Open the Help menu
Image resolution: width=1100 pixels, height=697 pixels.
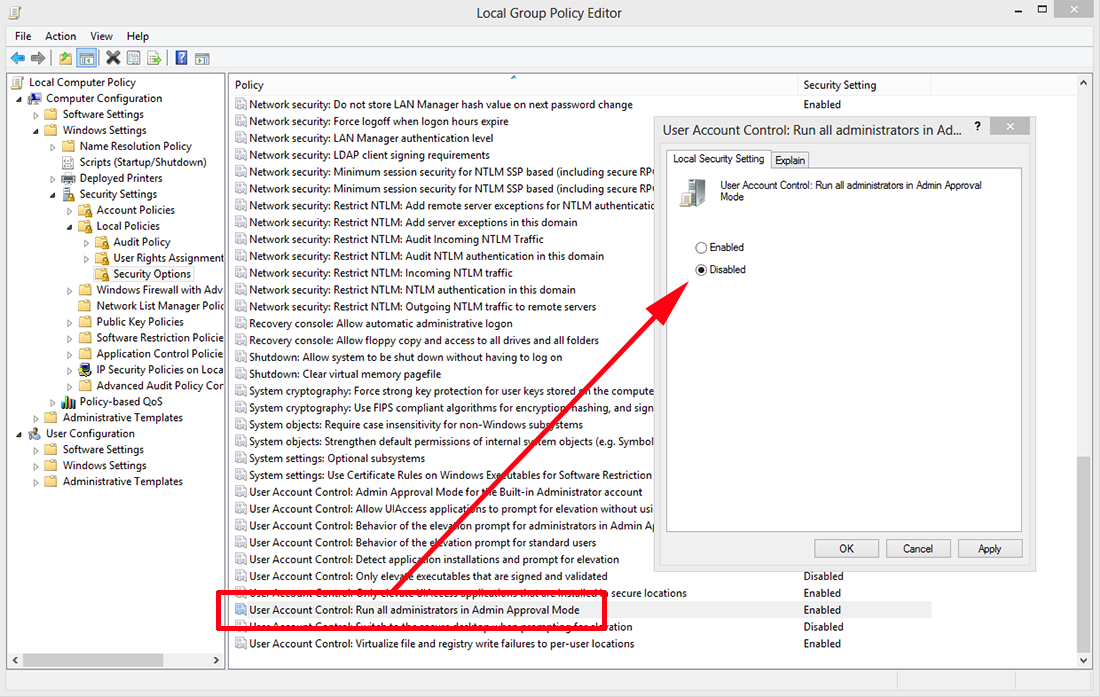pos(138,36)
